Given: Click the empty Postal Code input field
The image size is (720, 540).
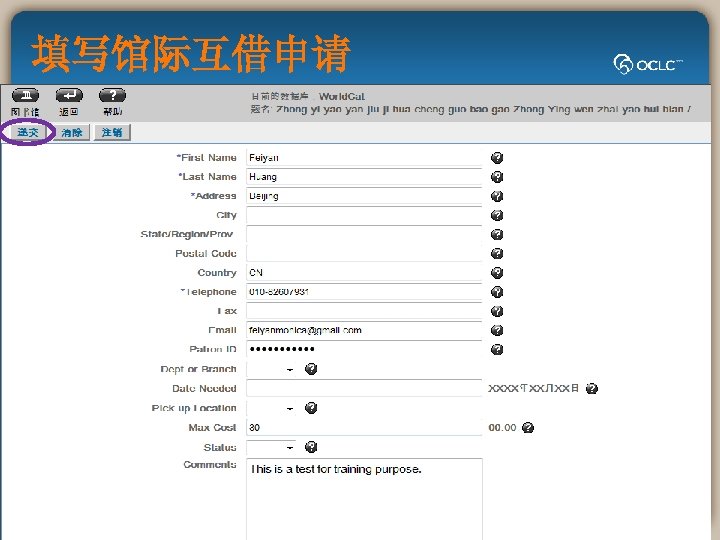Looking at the screenshot, I should tap(364, 253).
